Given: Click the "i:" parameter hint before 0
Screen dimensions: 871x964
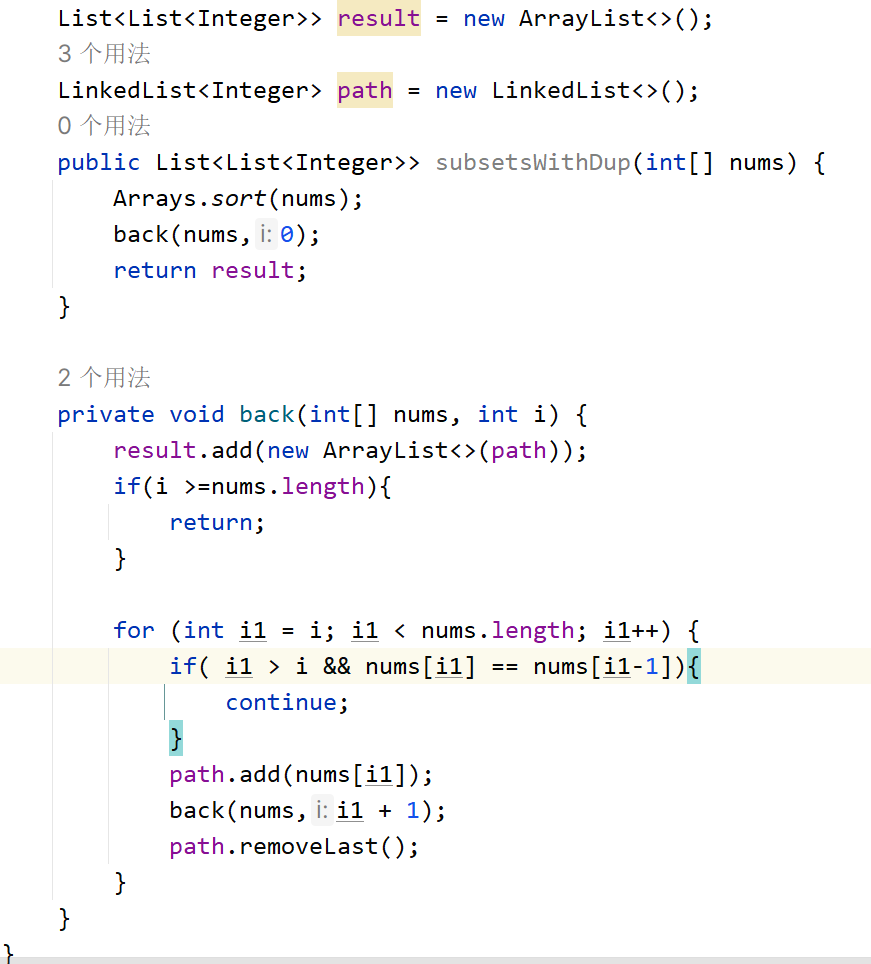Looking at the screenshot, I should point(265,235).
